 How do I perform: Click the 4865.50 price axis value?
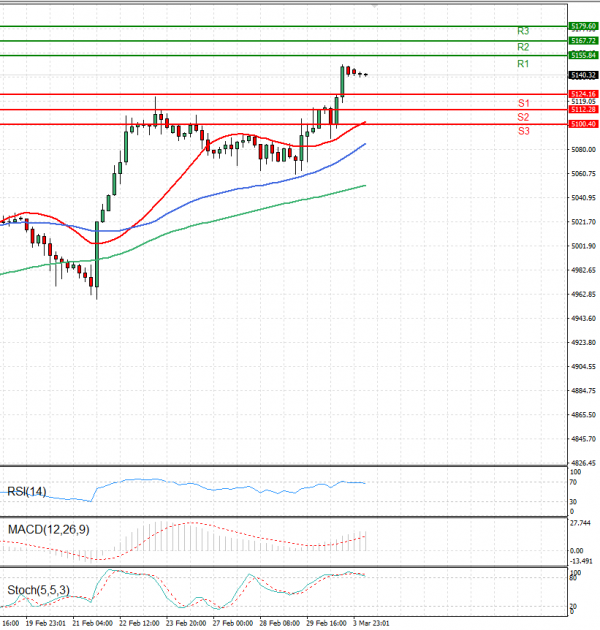point(584,415)
